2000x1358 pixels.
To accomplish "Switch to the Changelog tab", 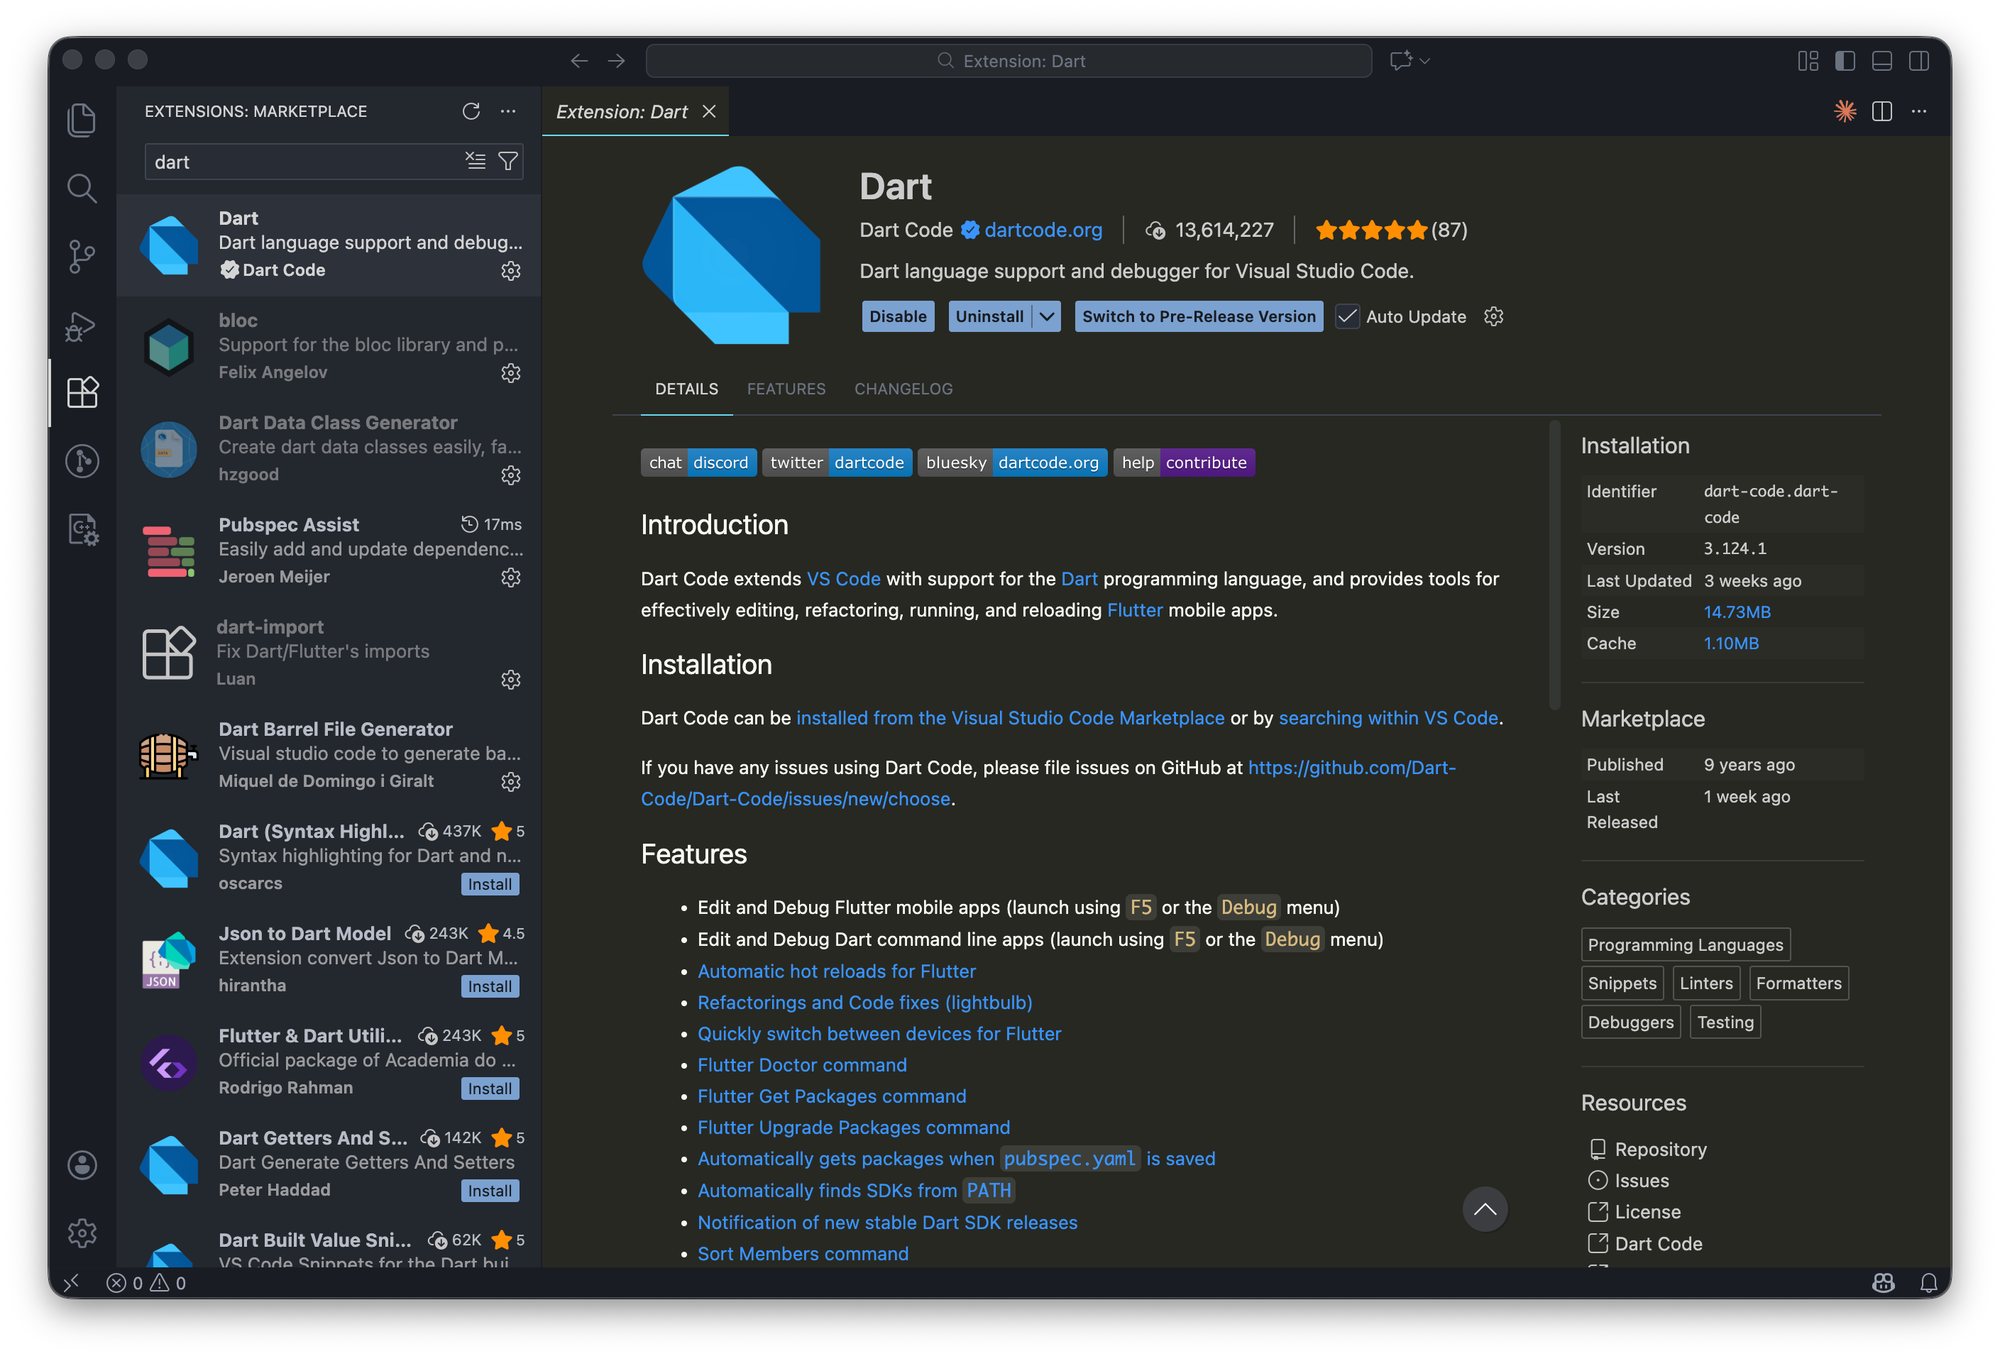I will tap(903, 389).
